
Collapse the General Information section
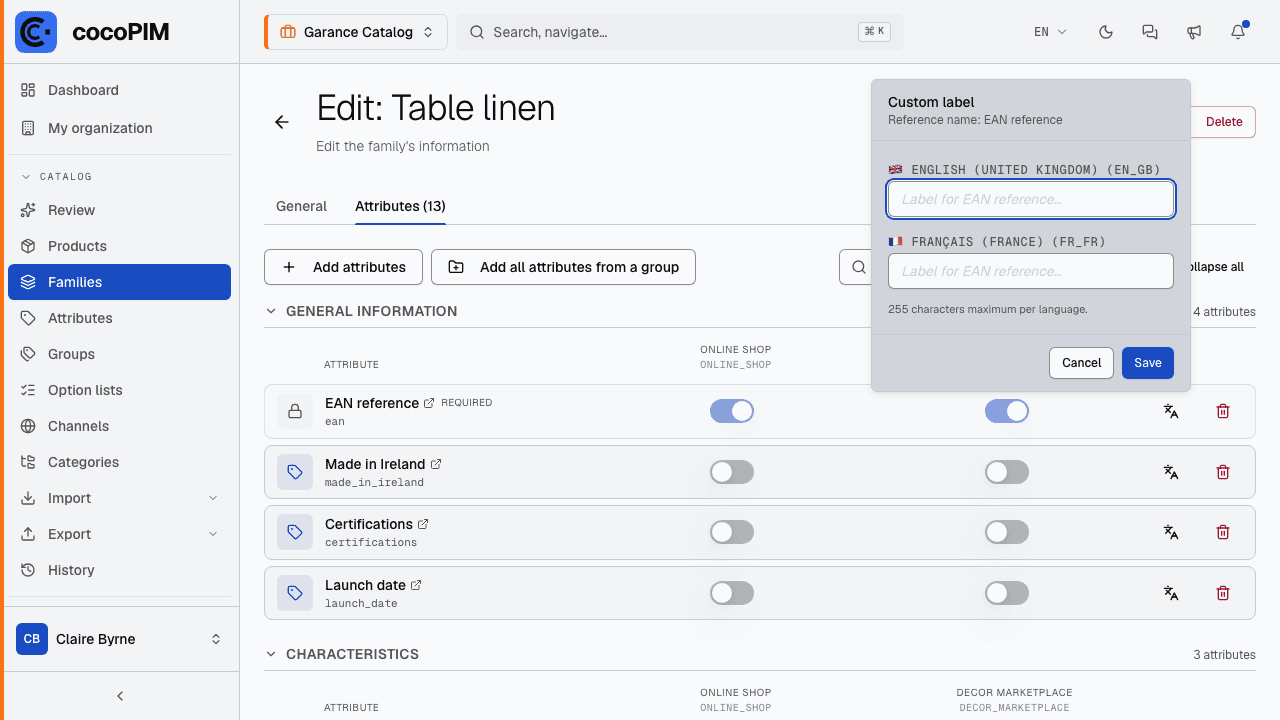pyautogui.click(x=270, y=311)
